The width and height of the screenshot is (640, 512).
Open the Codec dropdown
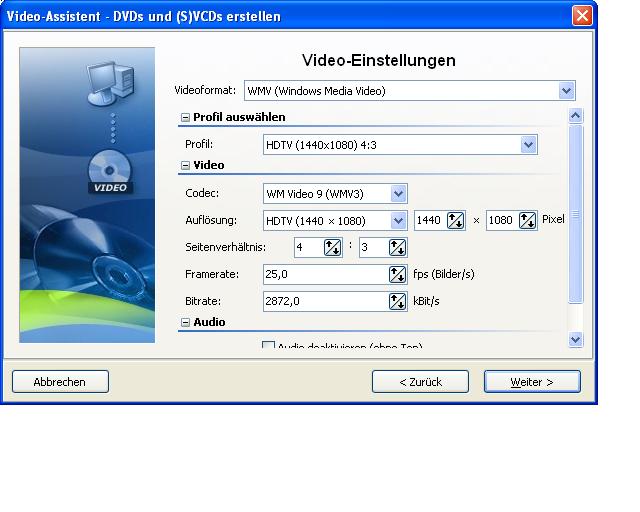pyautogui.click(x=398, y=193)
